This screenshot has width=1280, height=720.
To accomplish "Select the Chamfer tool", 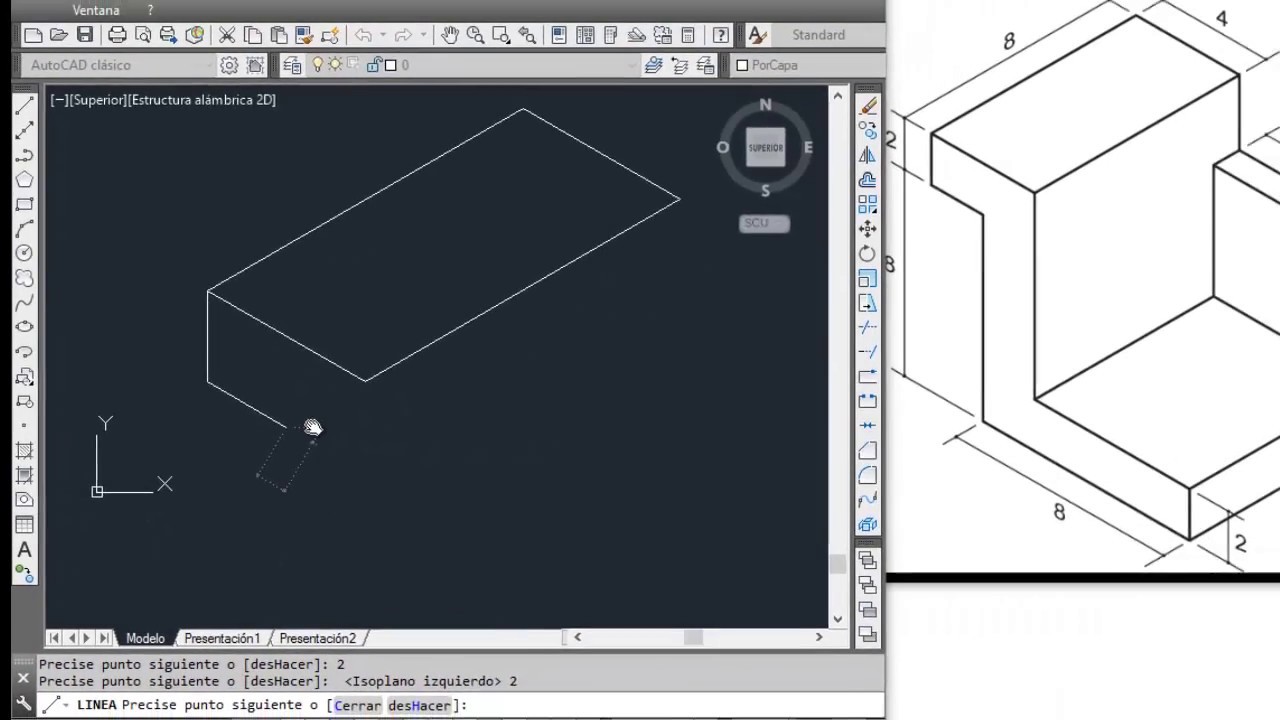I will click(x=867, y=451).
